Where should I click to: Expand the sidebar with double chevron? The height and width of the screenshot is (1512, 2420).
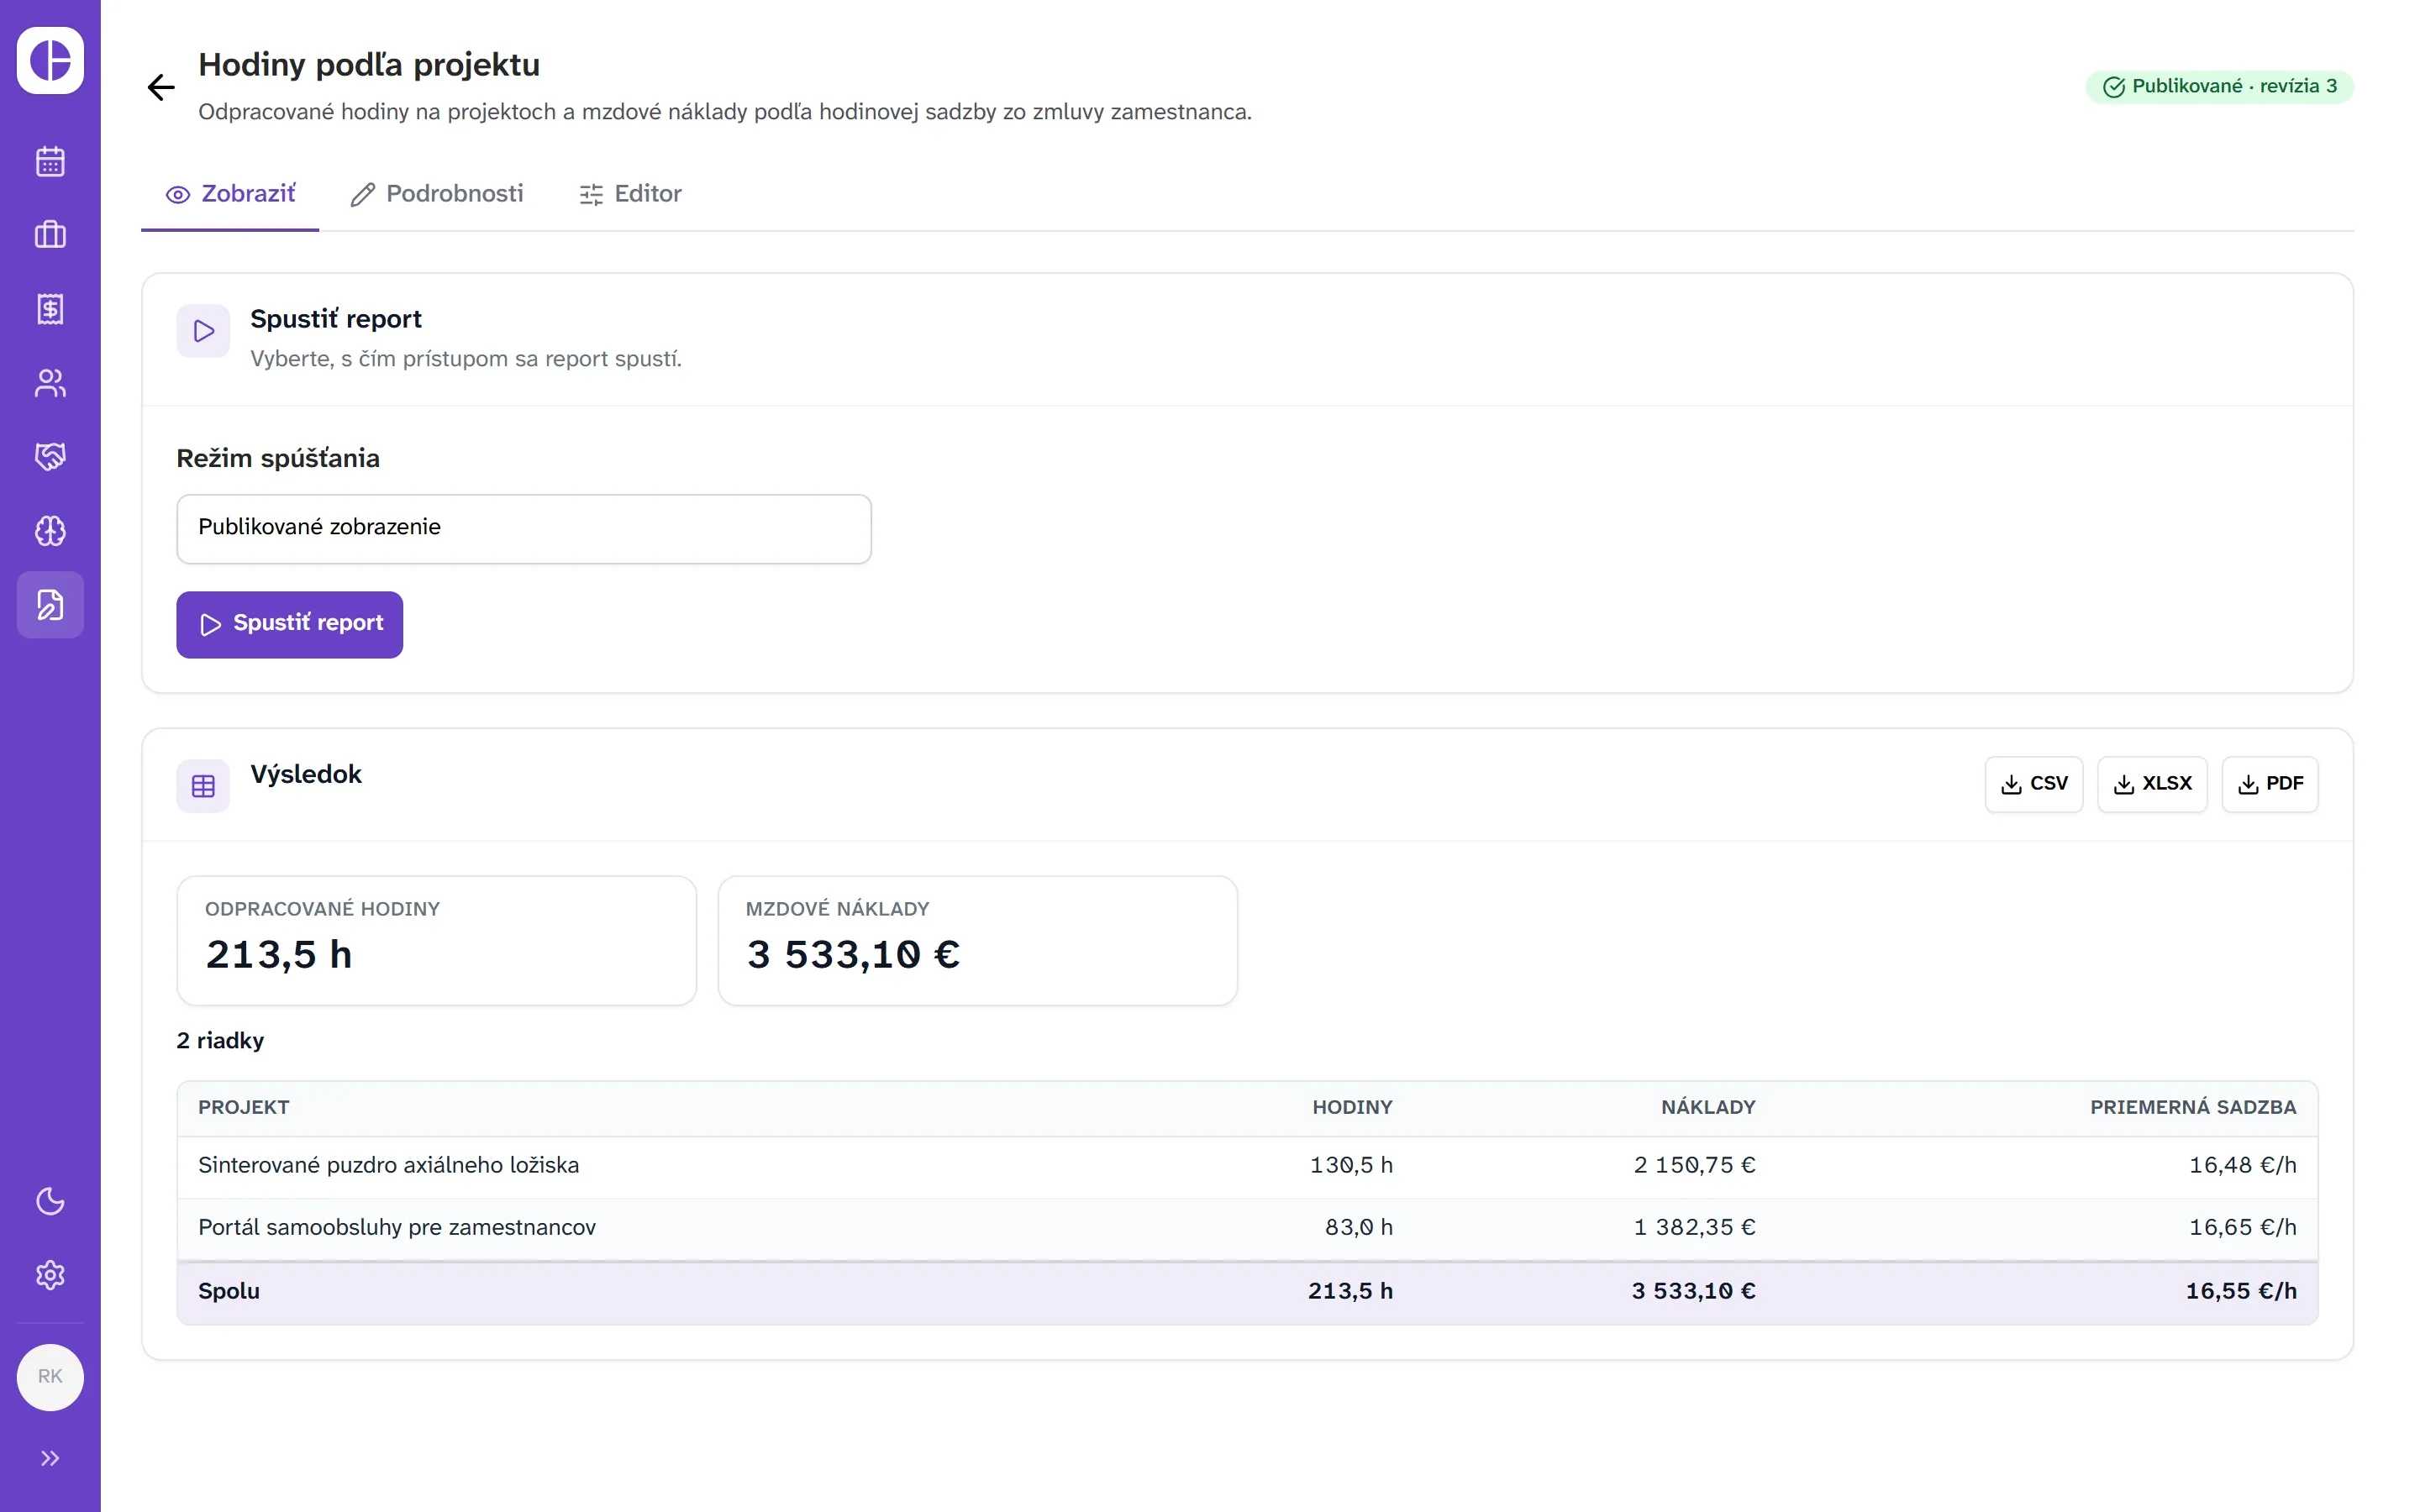pos(50,1458)
